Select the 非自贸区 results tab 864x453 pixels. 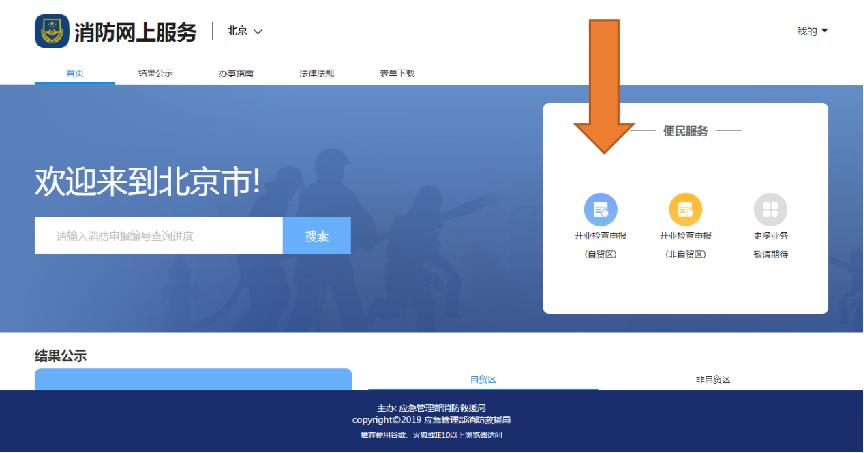(x=713, y=380)
